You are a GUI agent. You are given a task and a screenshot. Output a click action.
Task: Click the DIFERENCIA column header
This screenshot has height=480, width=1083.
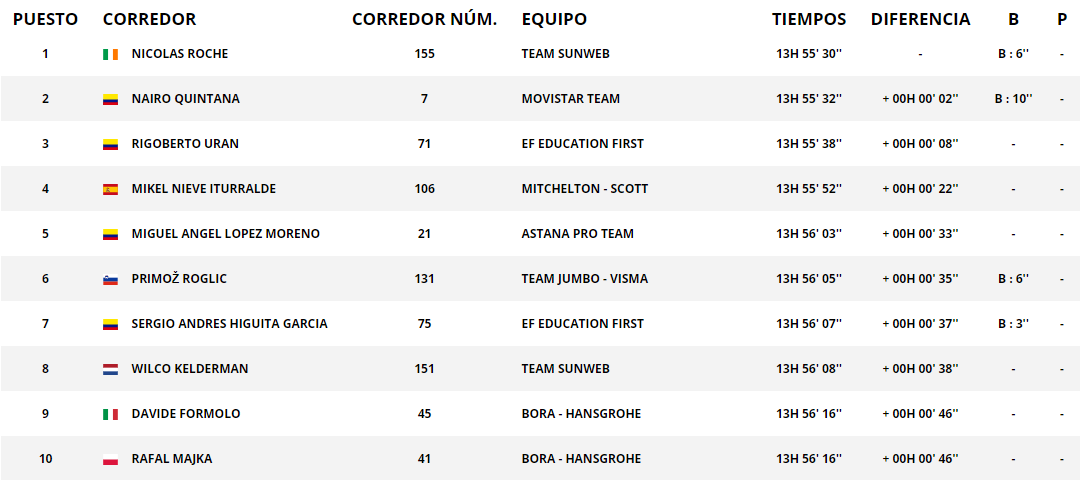pyautogui.click(x=920, y=19)
